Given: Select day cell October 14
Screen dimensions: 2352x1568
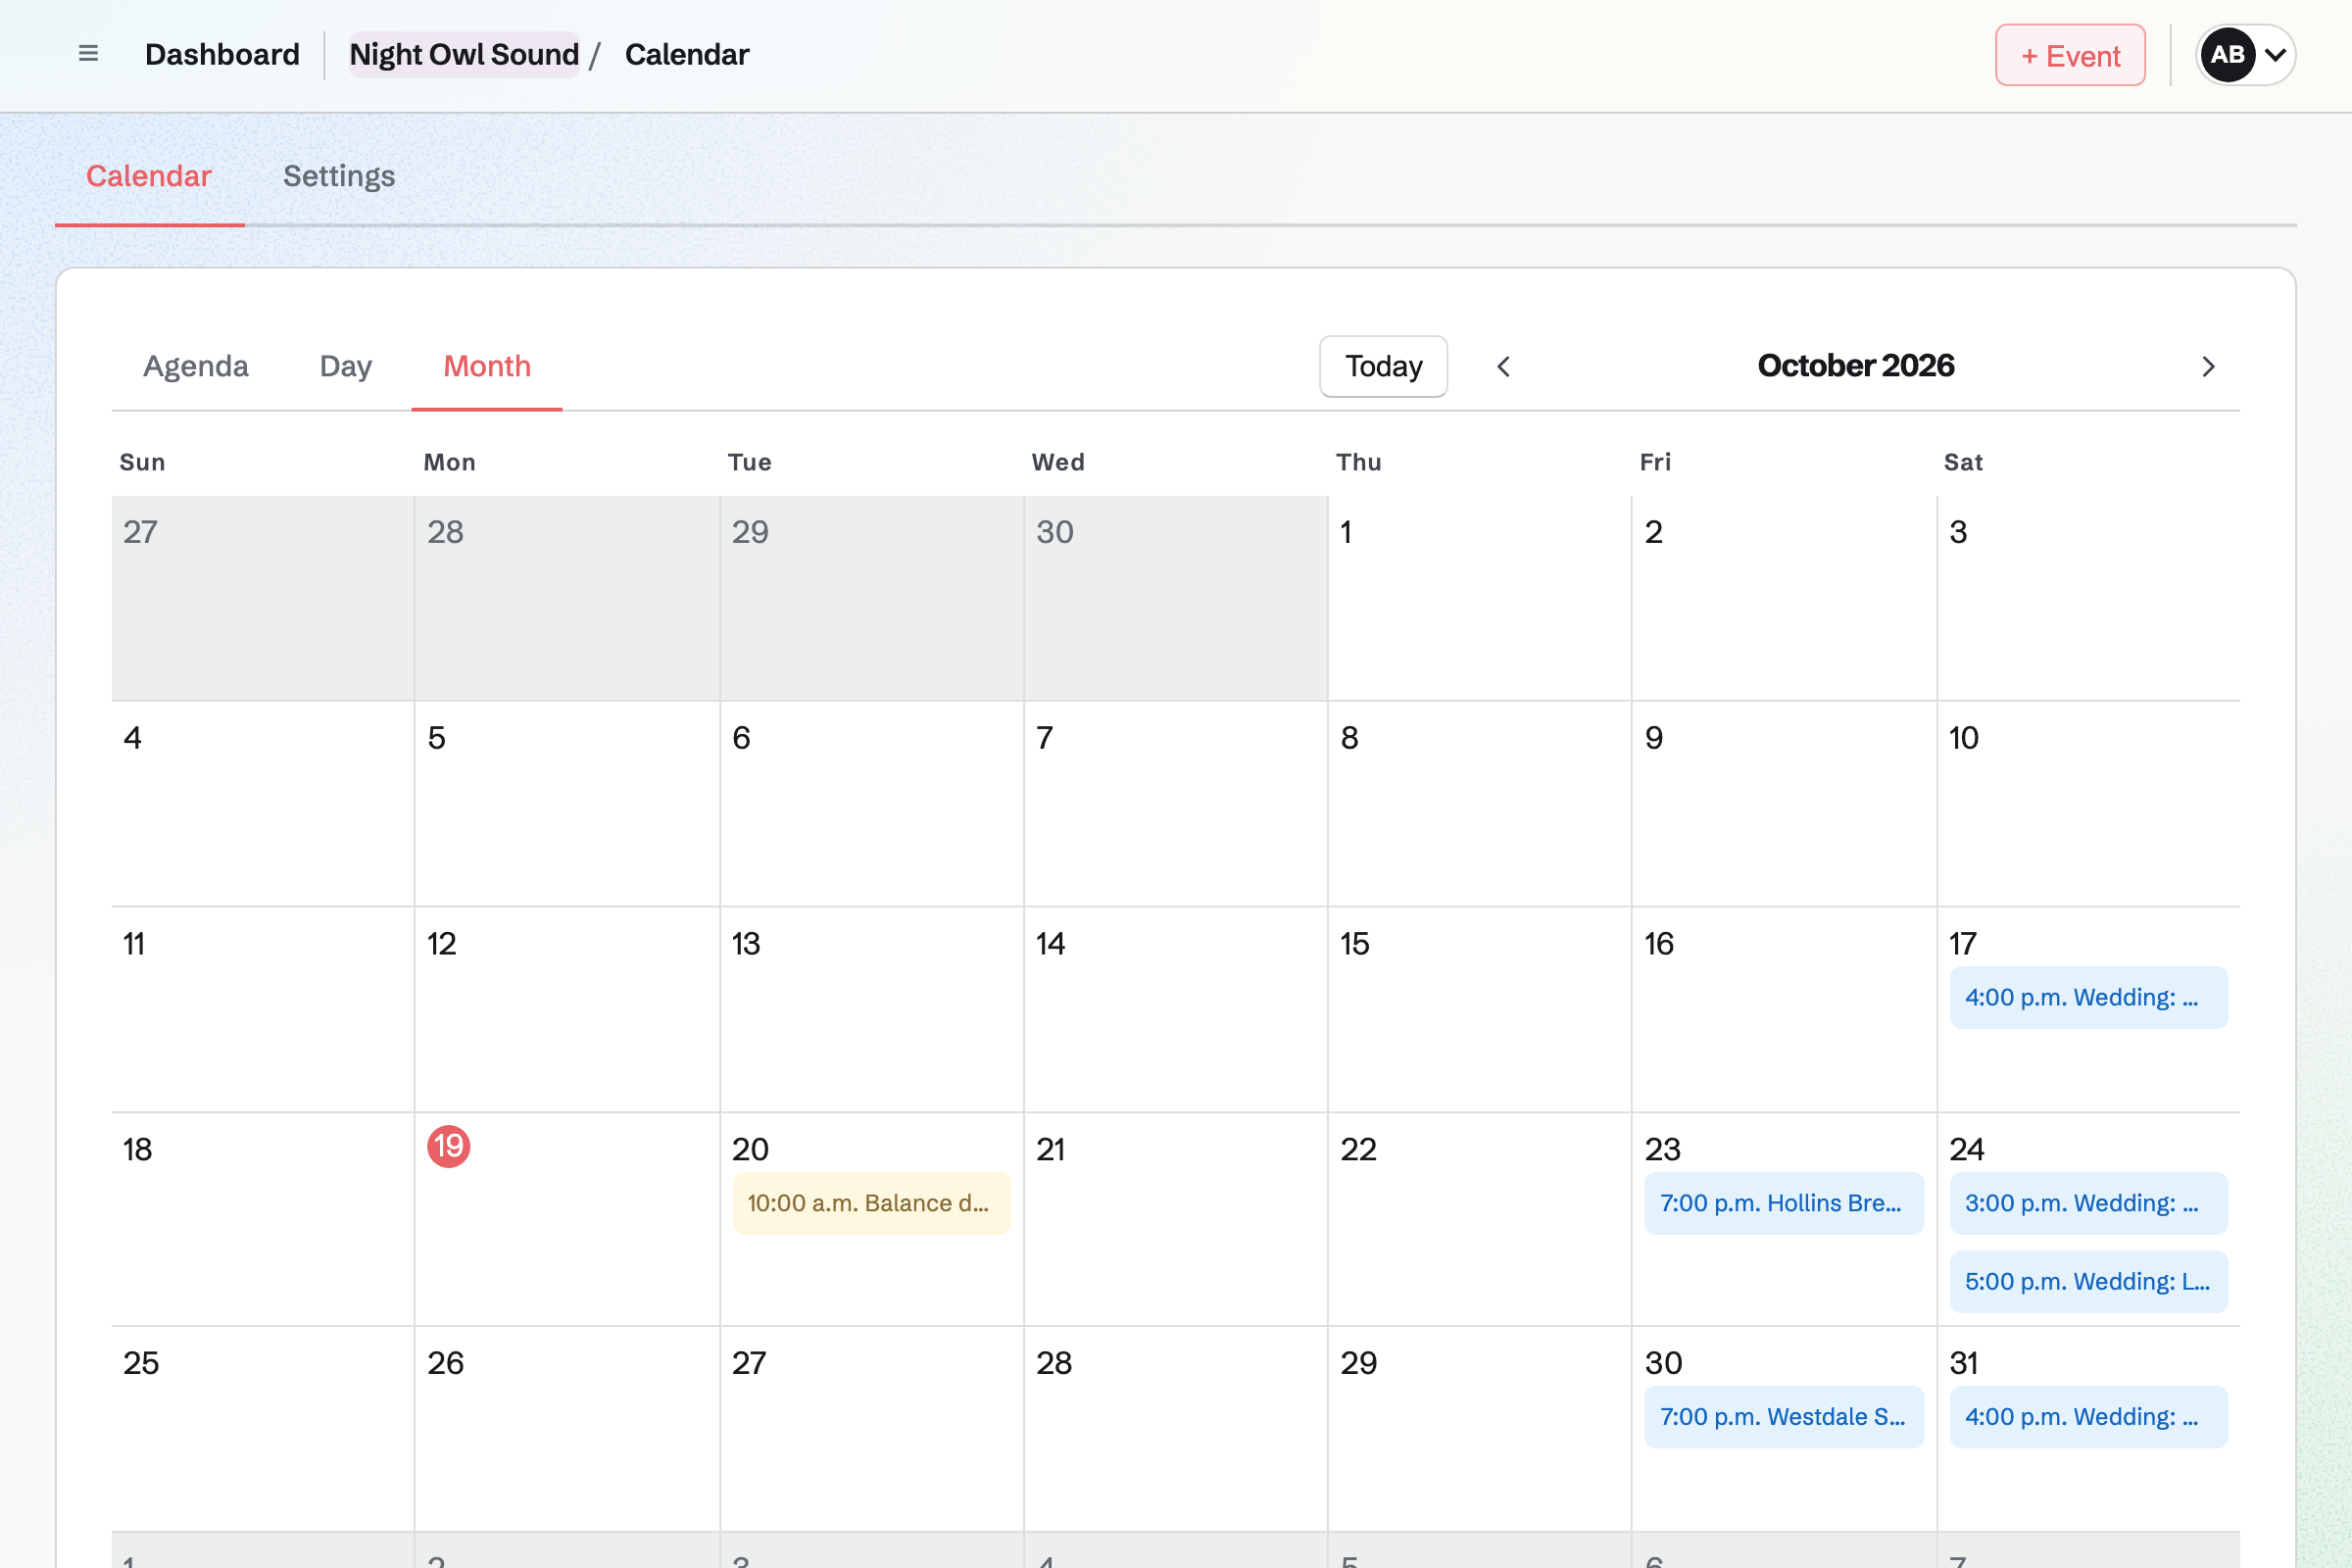Looking at the screenshot, I should coord(1175,1009).
